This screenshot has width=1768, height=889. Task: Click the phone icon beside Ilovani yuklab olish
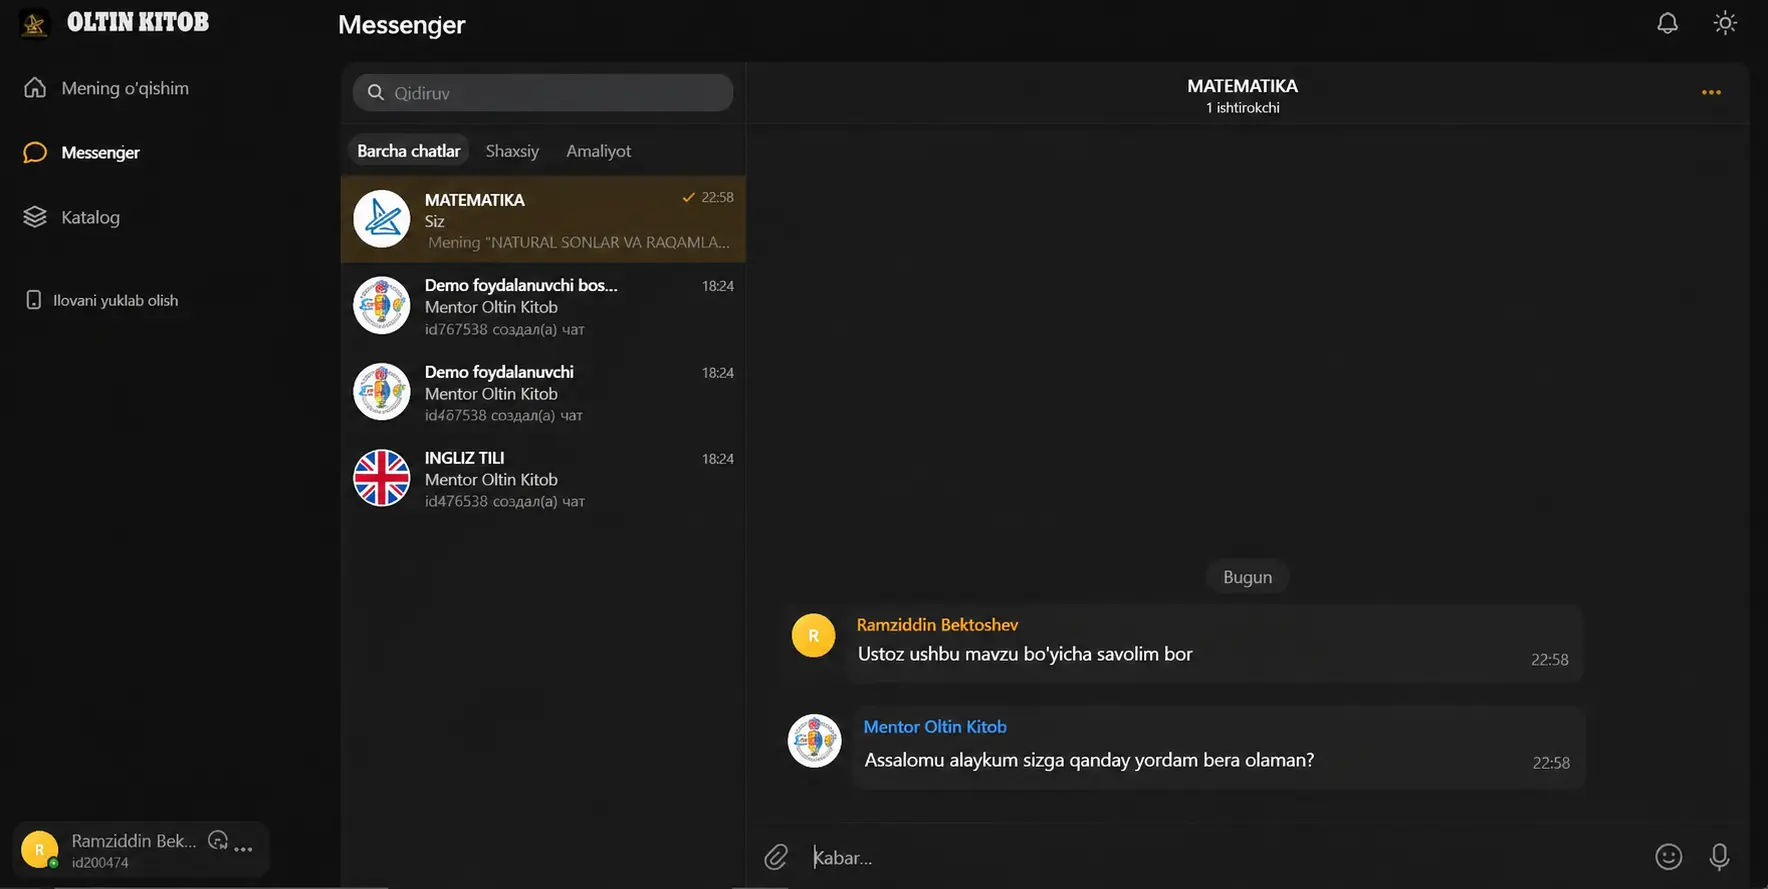coord(33,300)
